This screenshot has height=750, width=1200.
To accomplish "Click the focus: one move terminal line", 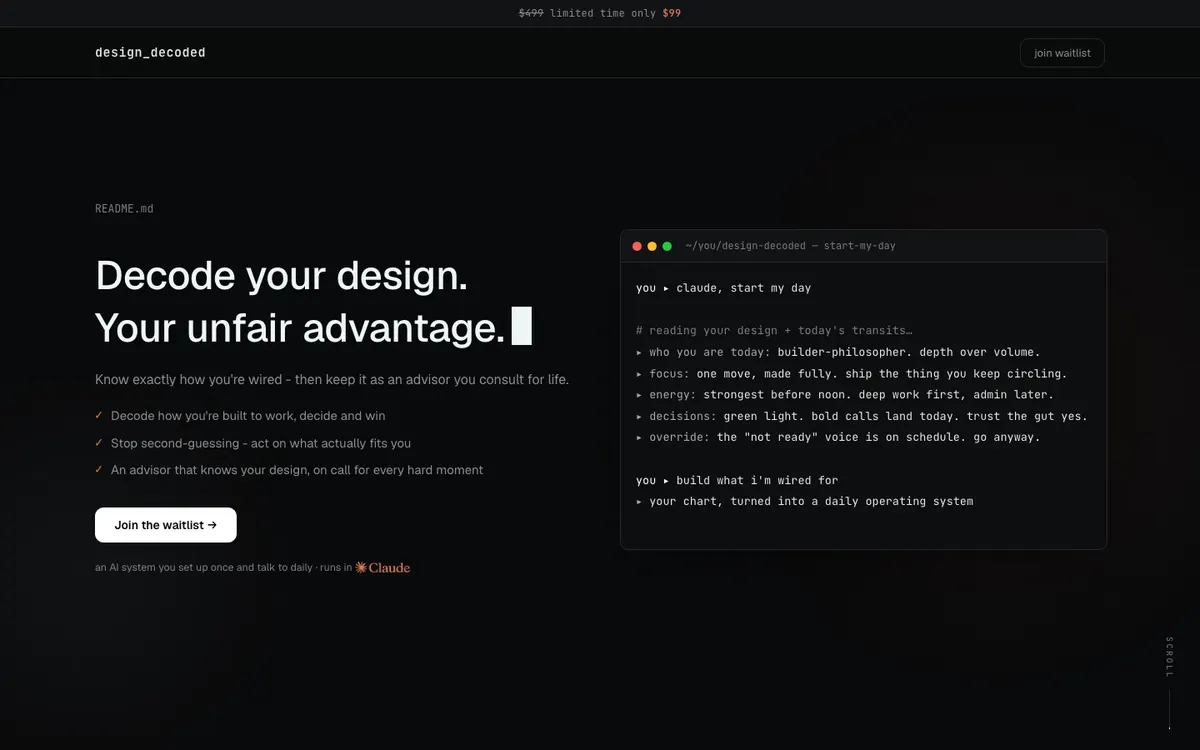I will pos(852,374).
